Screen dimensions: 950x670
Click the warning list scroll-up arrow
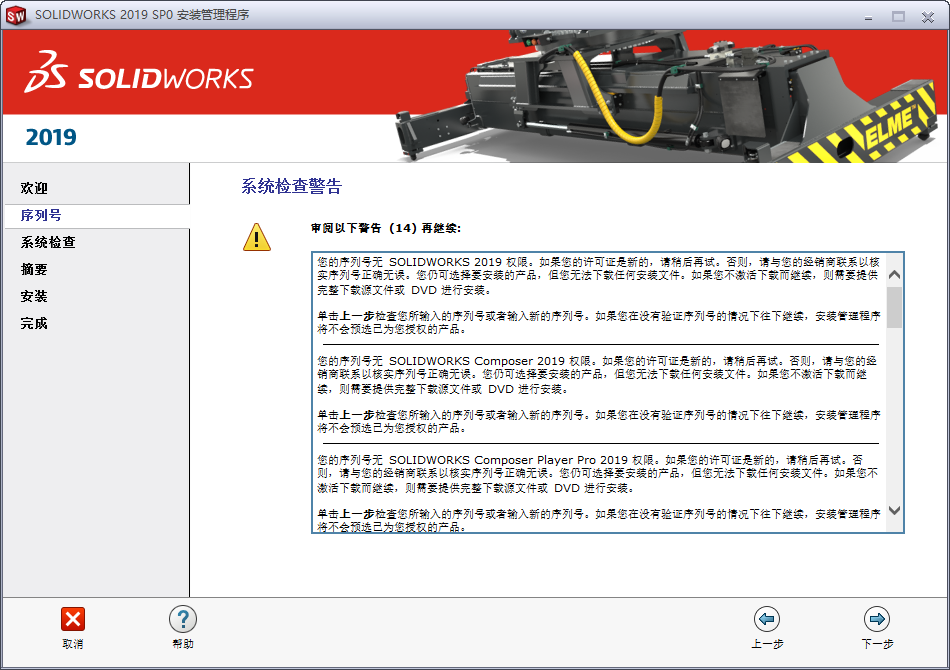[x=894, y=274]
